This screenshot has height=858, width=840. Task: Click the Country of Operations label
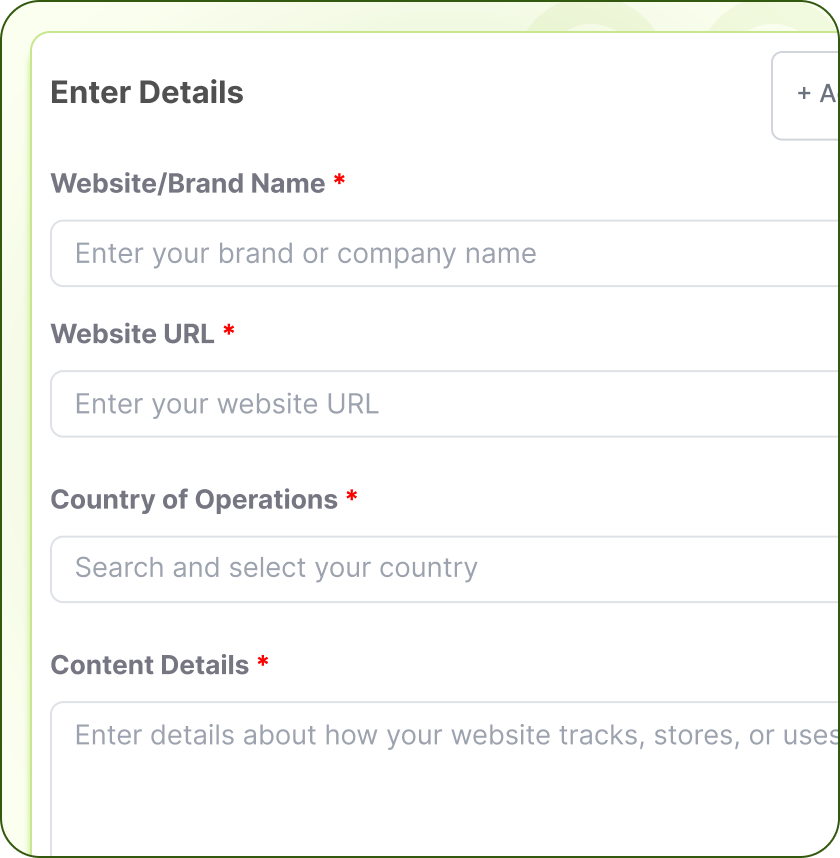tap(193, 499)
